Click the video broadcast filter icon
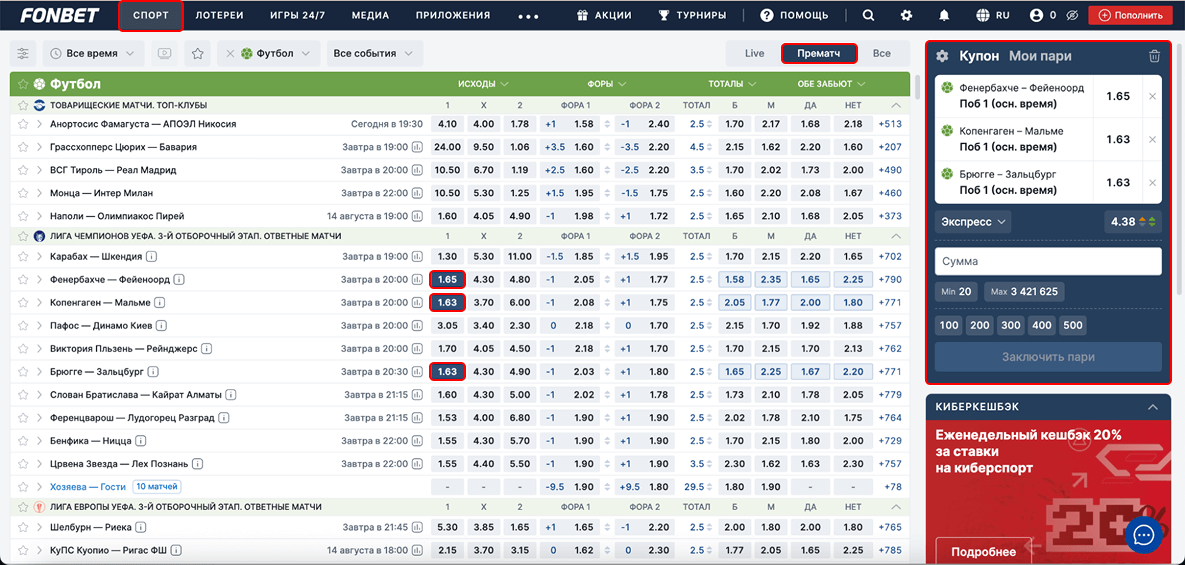This screenshot has height=565, width=1185. [x=164, y=54]
